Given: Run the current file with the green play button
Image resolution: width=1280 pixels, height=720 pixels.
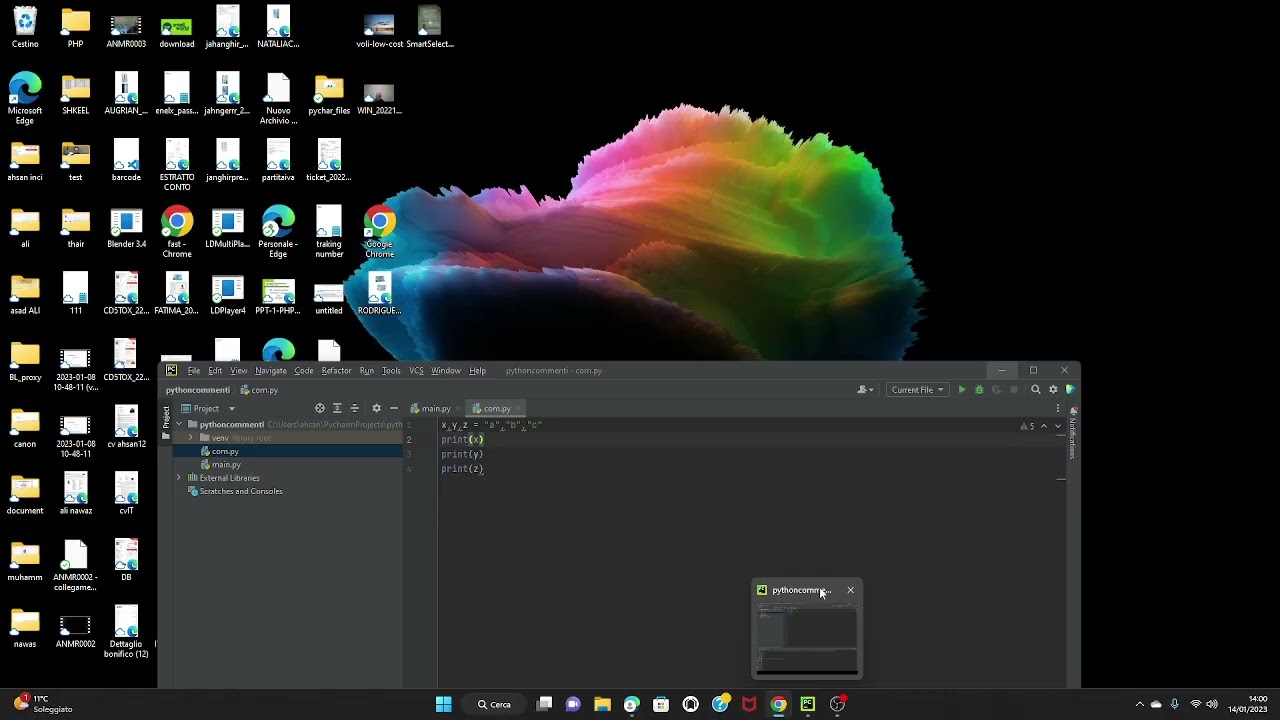Looking at the screenshot, I should [x=962, y=390].
